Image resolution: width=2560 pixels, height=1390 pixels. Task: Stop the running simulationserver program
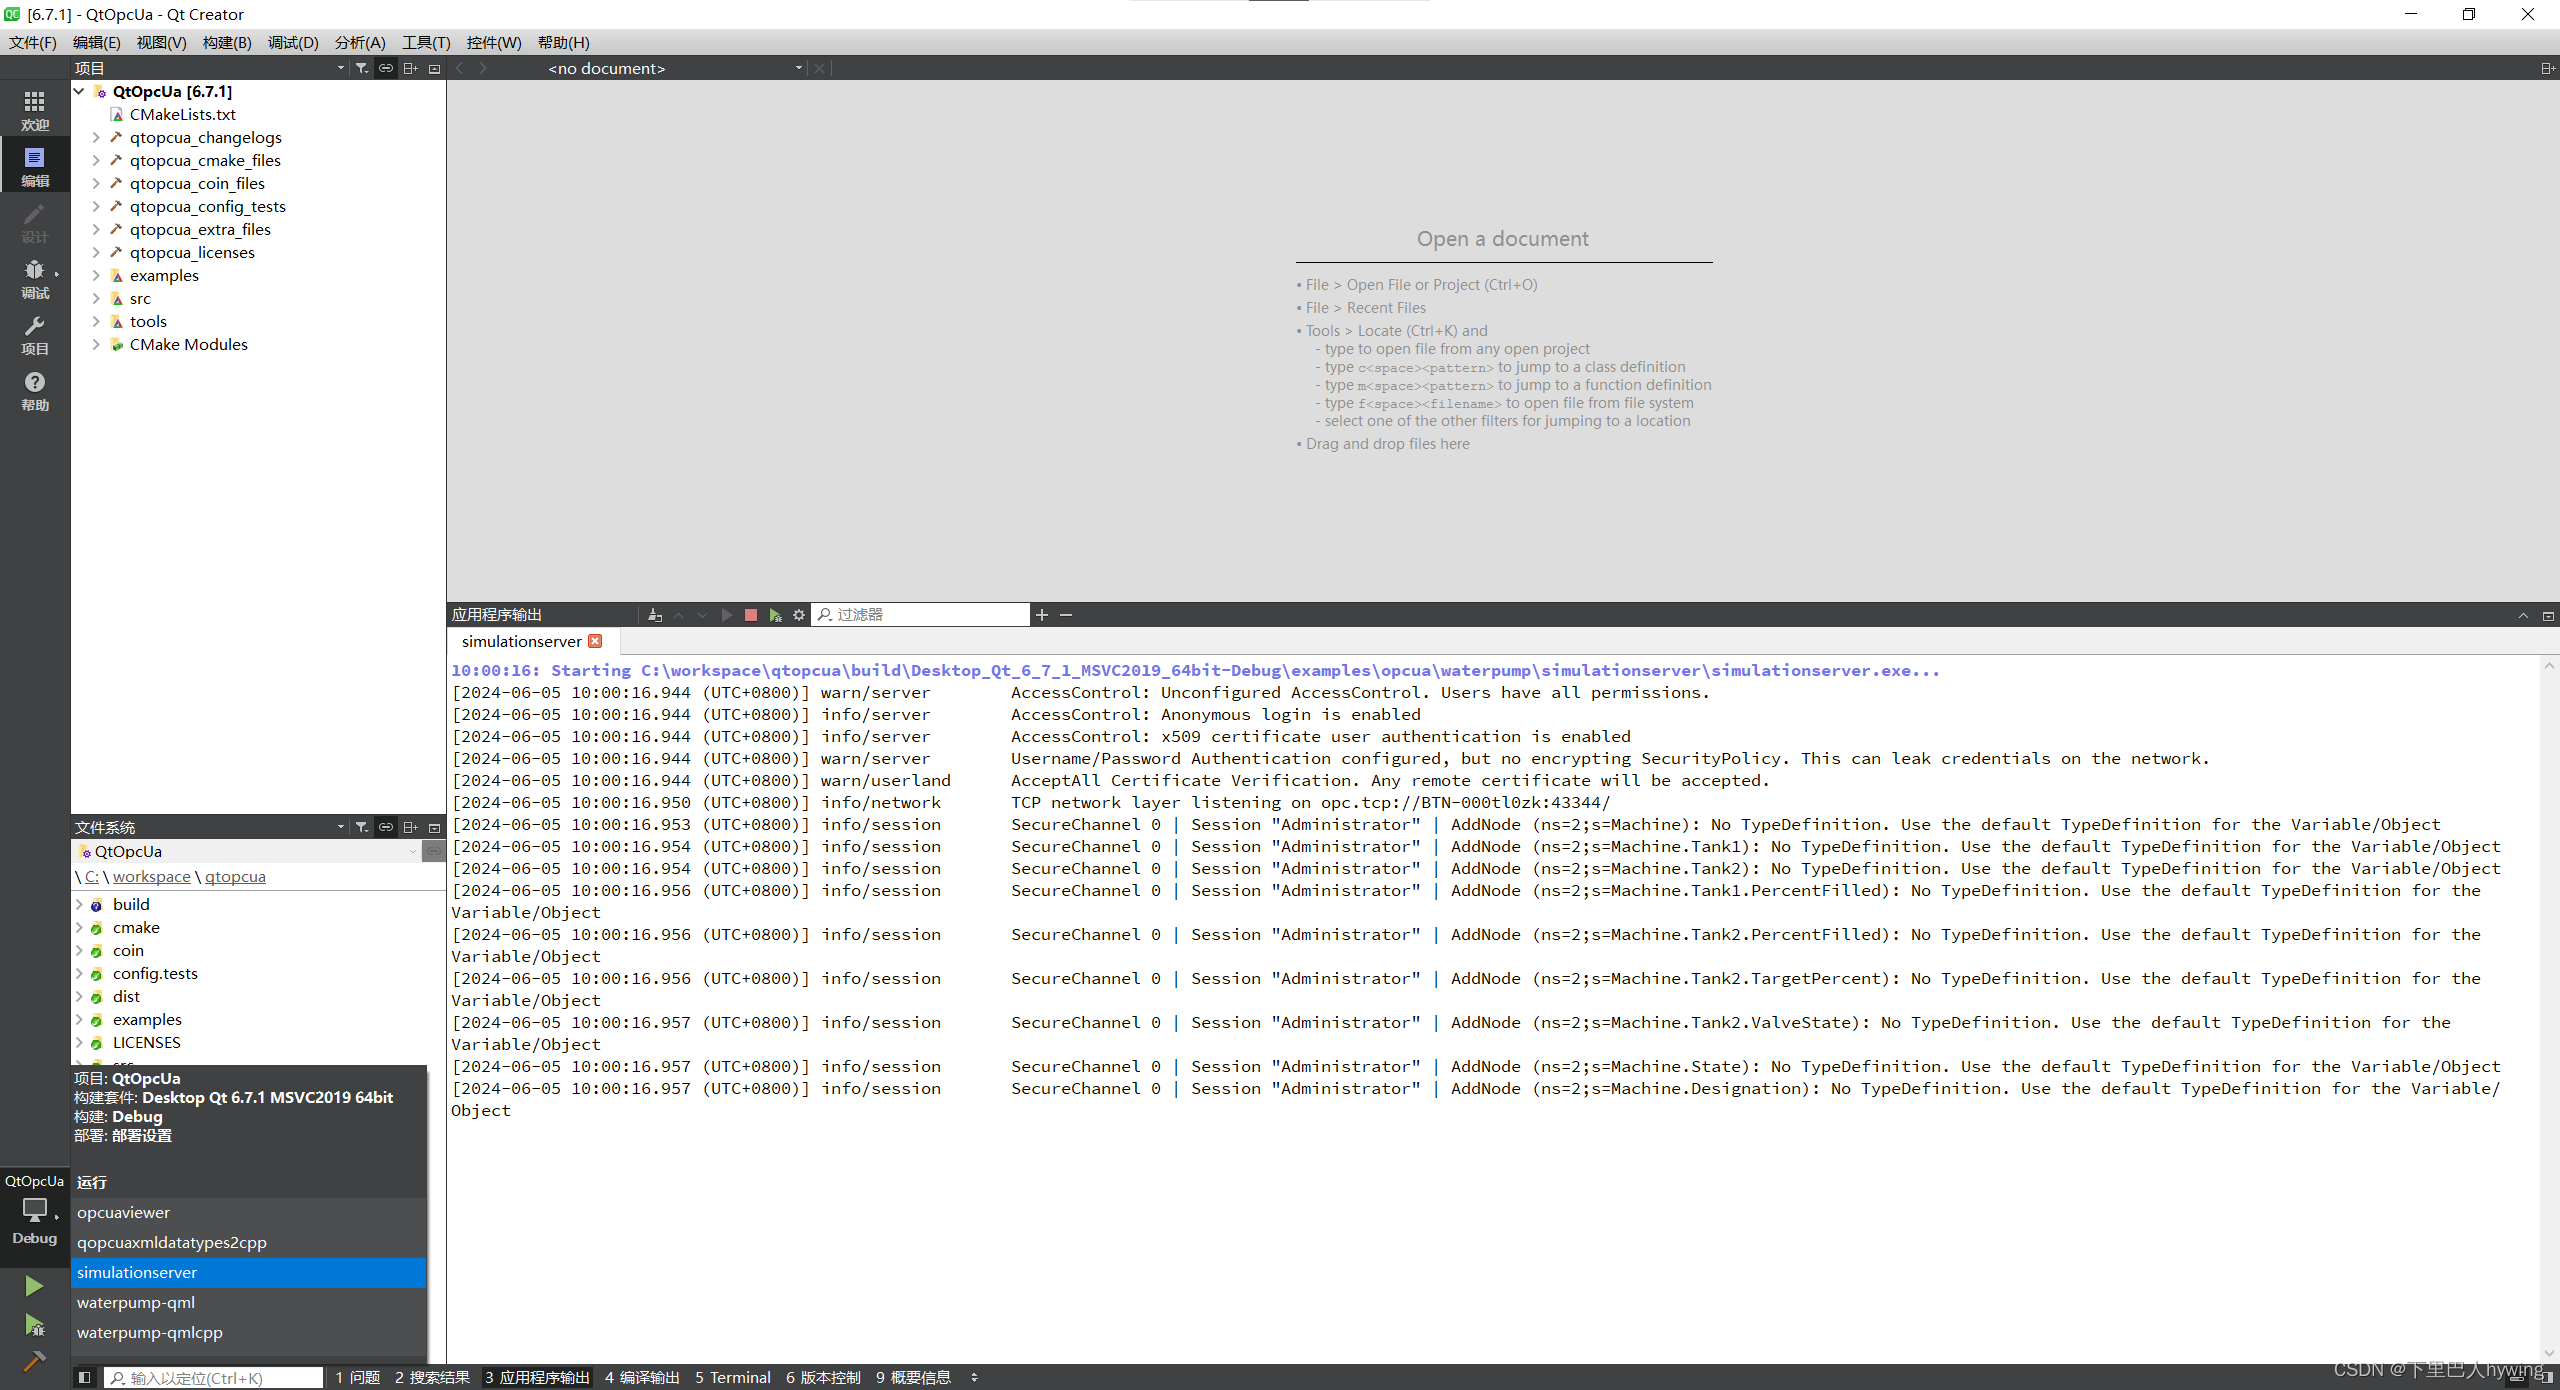coord(751,615)
